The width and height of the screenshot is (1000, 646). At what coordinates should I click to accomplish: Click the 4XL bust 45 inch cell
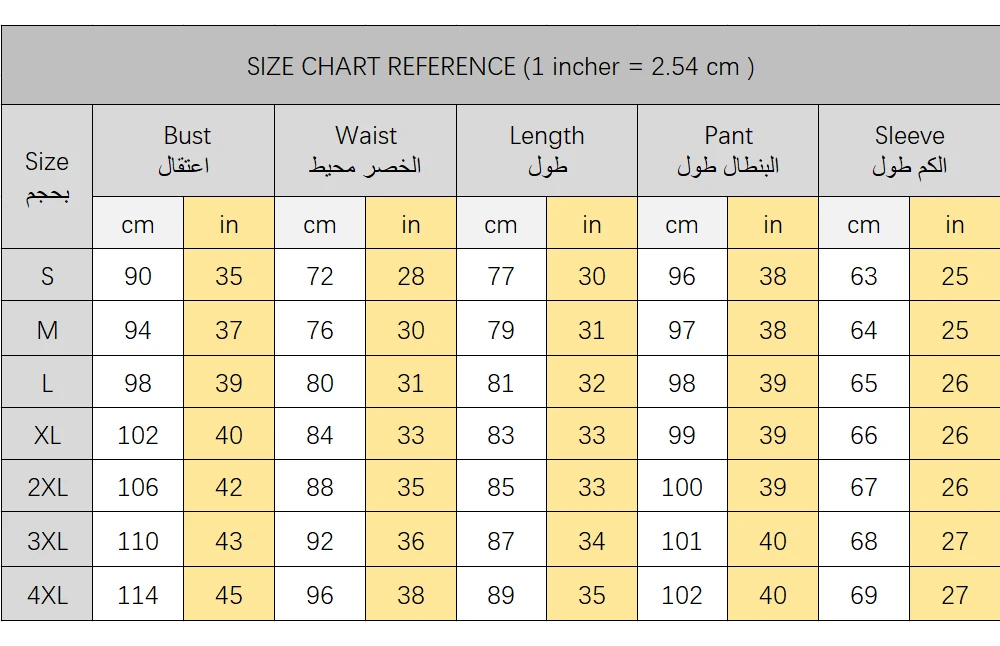229,595
